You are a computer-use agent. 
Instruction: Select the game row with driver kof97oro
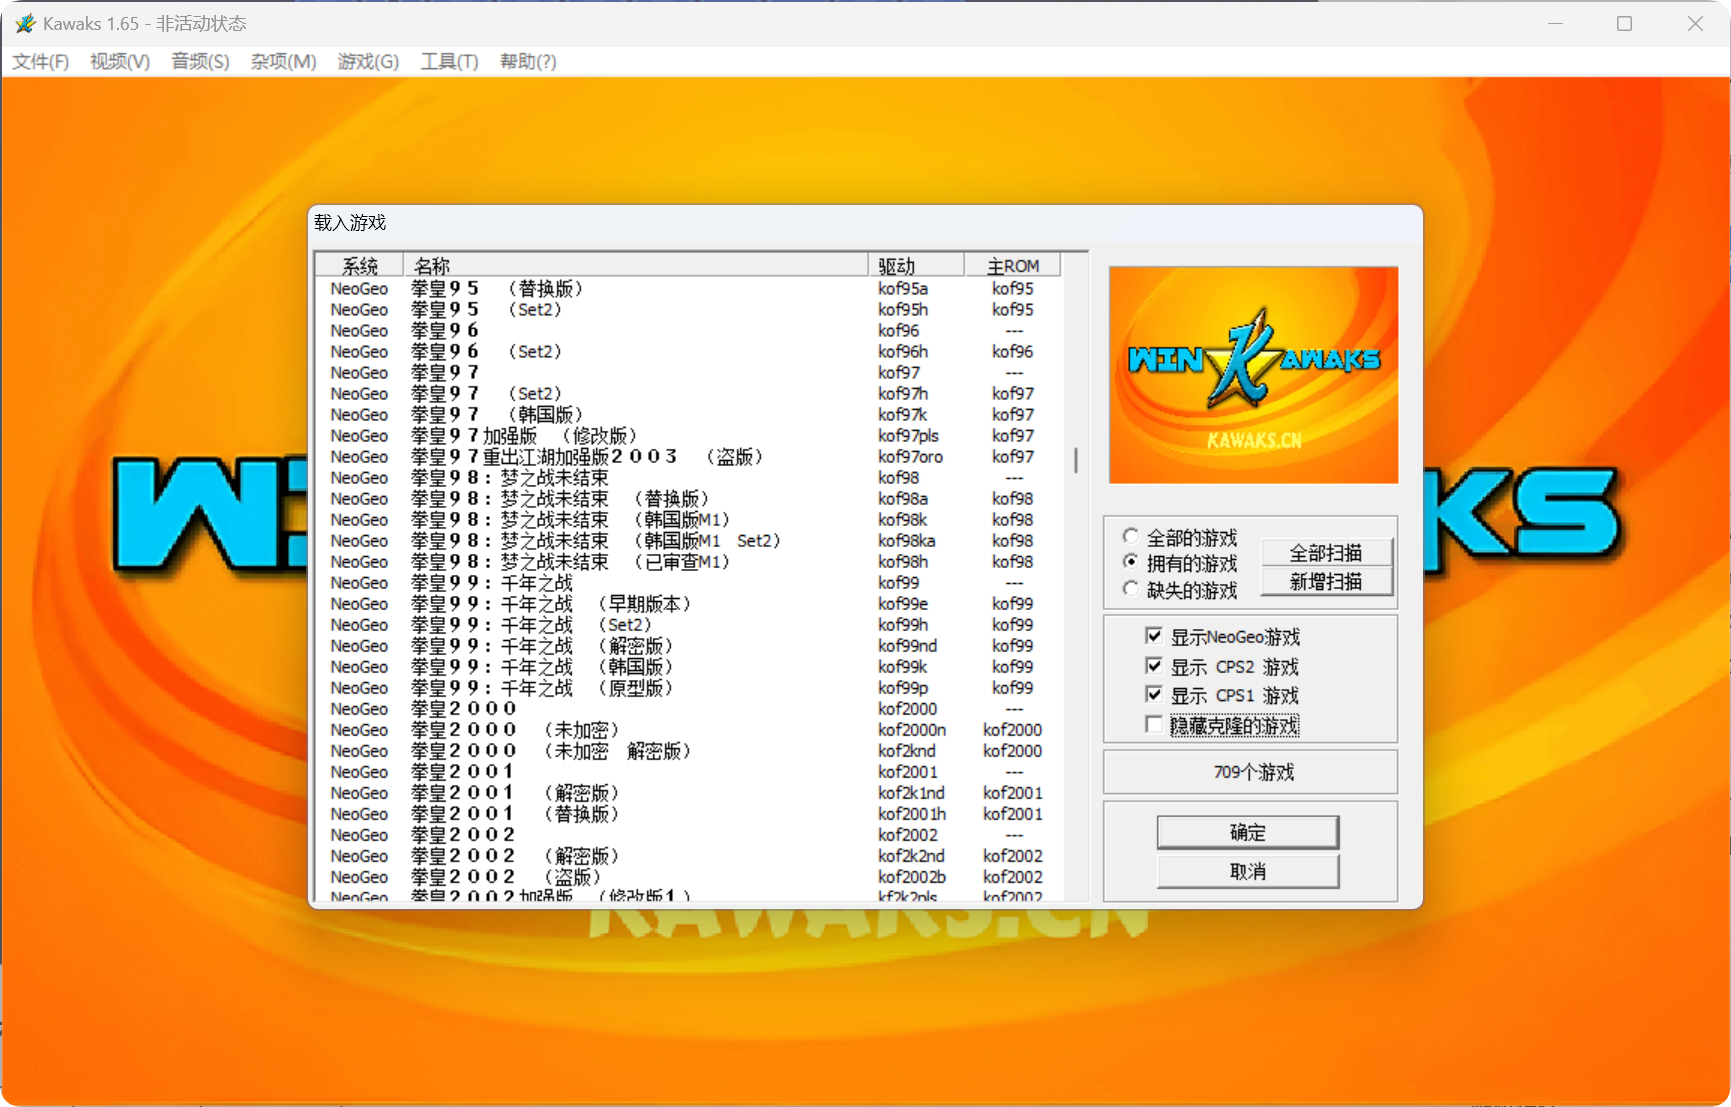pos(688,457)
